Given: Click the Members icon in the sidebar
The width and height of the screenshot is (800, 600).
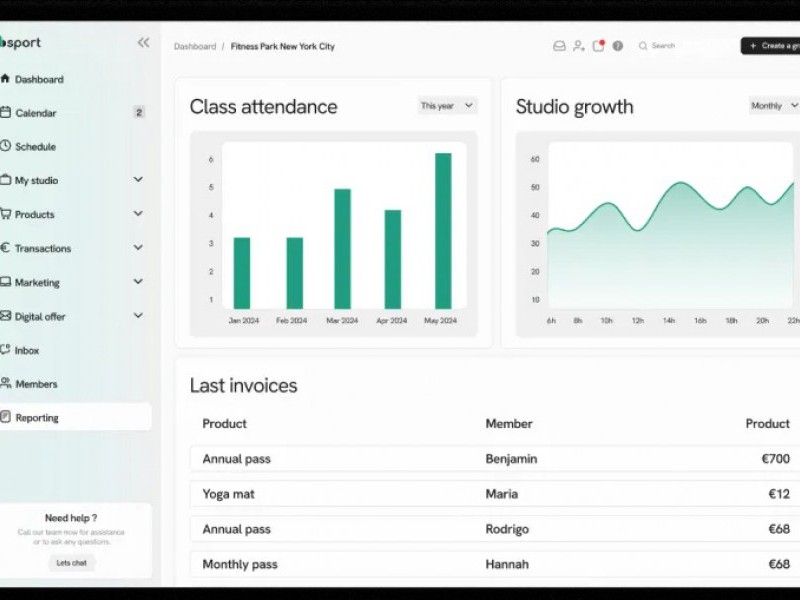Looking at the screenshot, I should pyautogui.click(x=6, y=383).
